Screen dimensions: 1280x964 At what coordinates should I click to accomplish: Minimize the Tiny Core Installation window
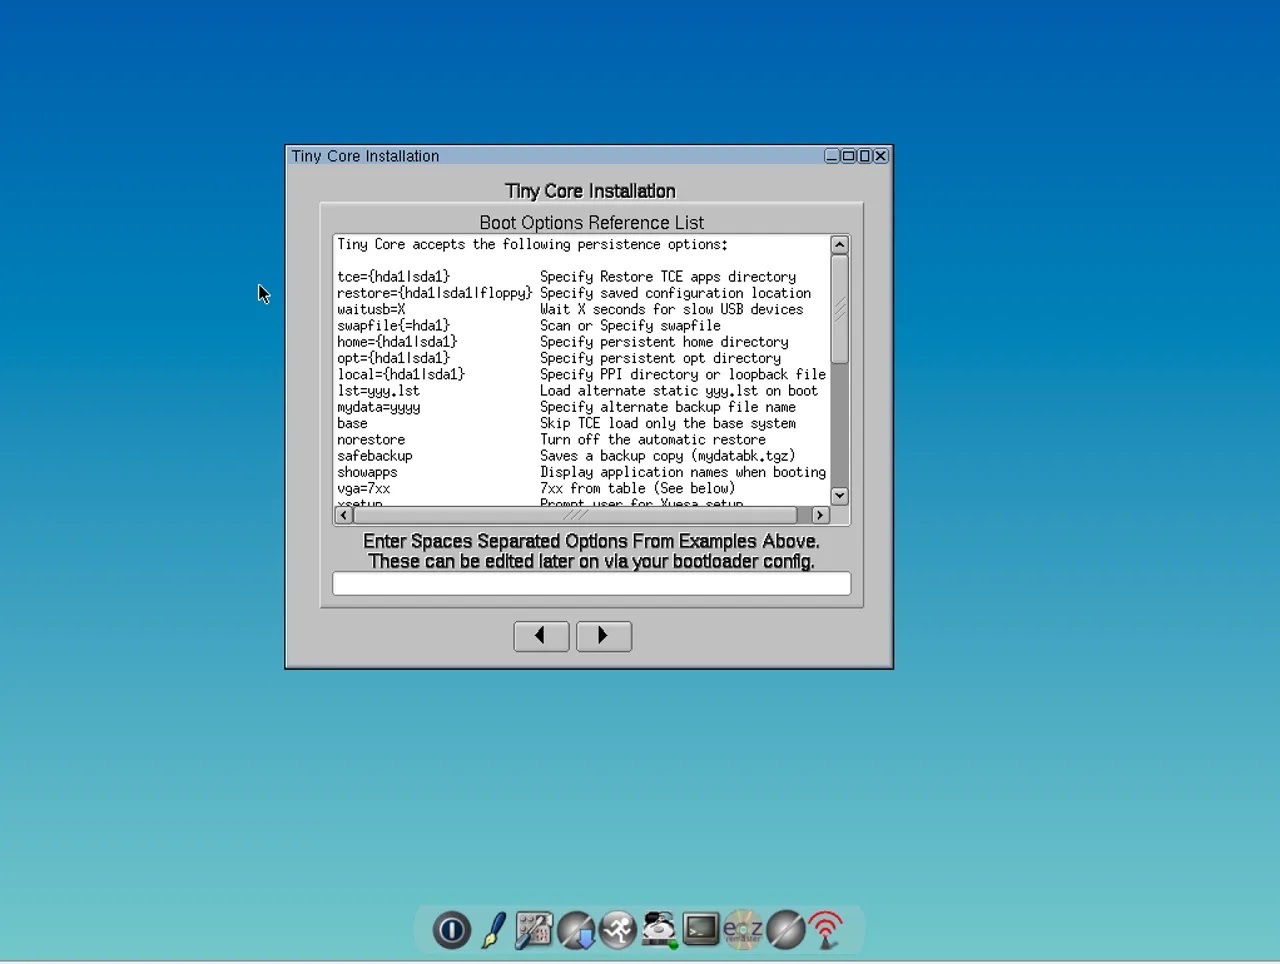(832, 156)
